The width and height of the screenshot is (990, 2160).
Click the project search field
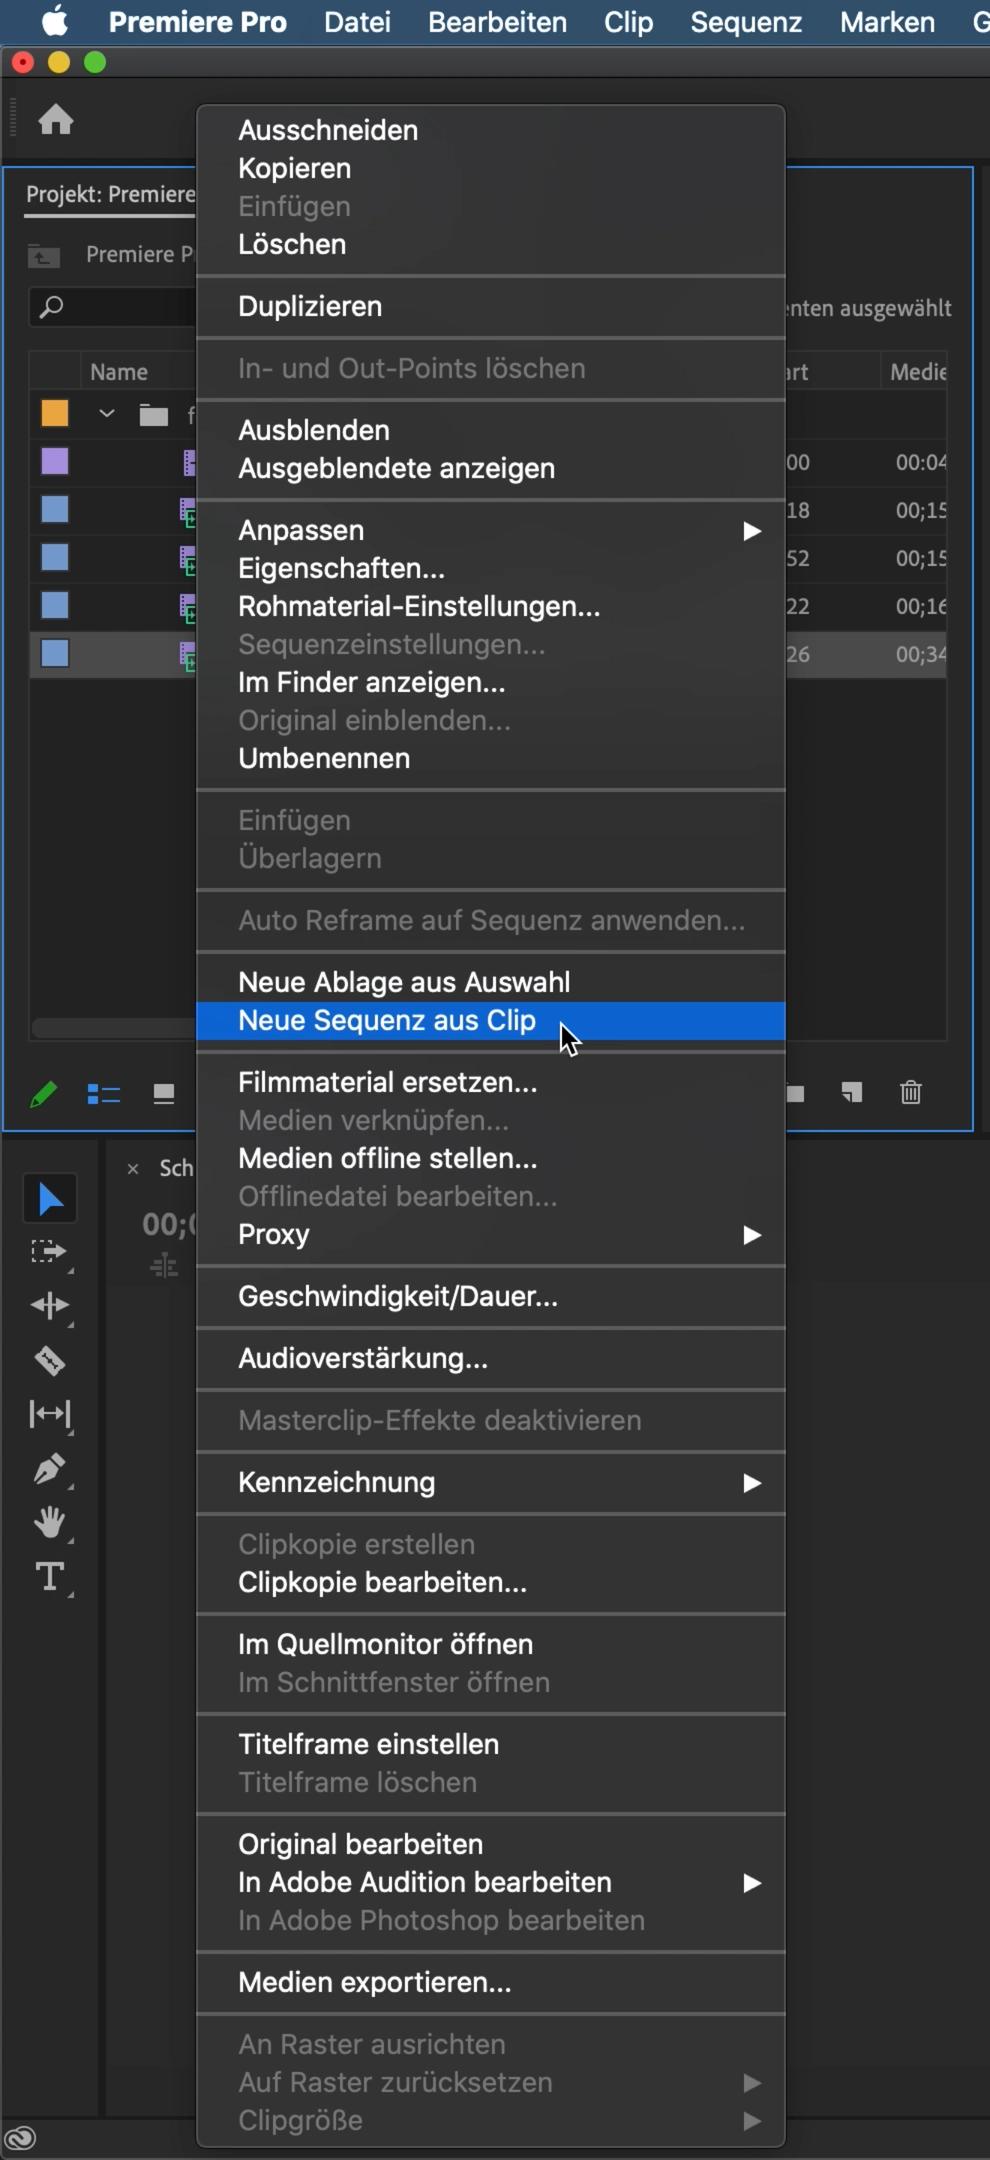[115, 307]
